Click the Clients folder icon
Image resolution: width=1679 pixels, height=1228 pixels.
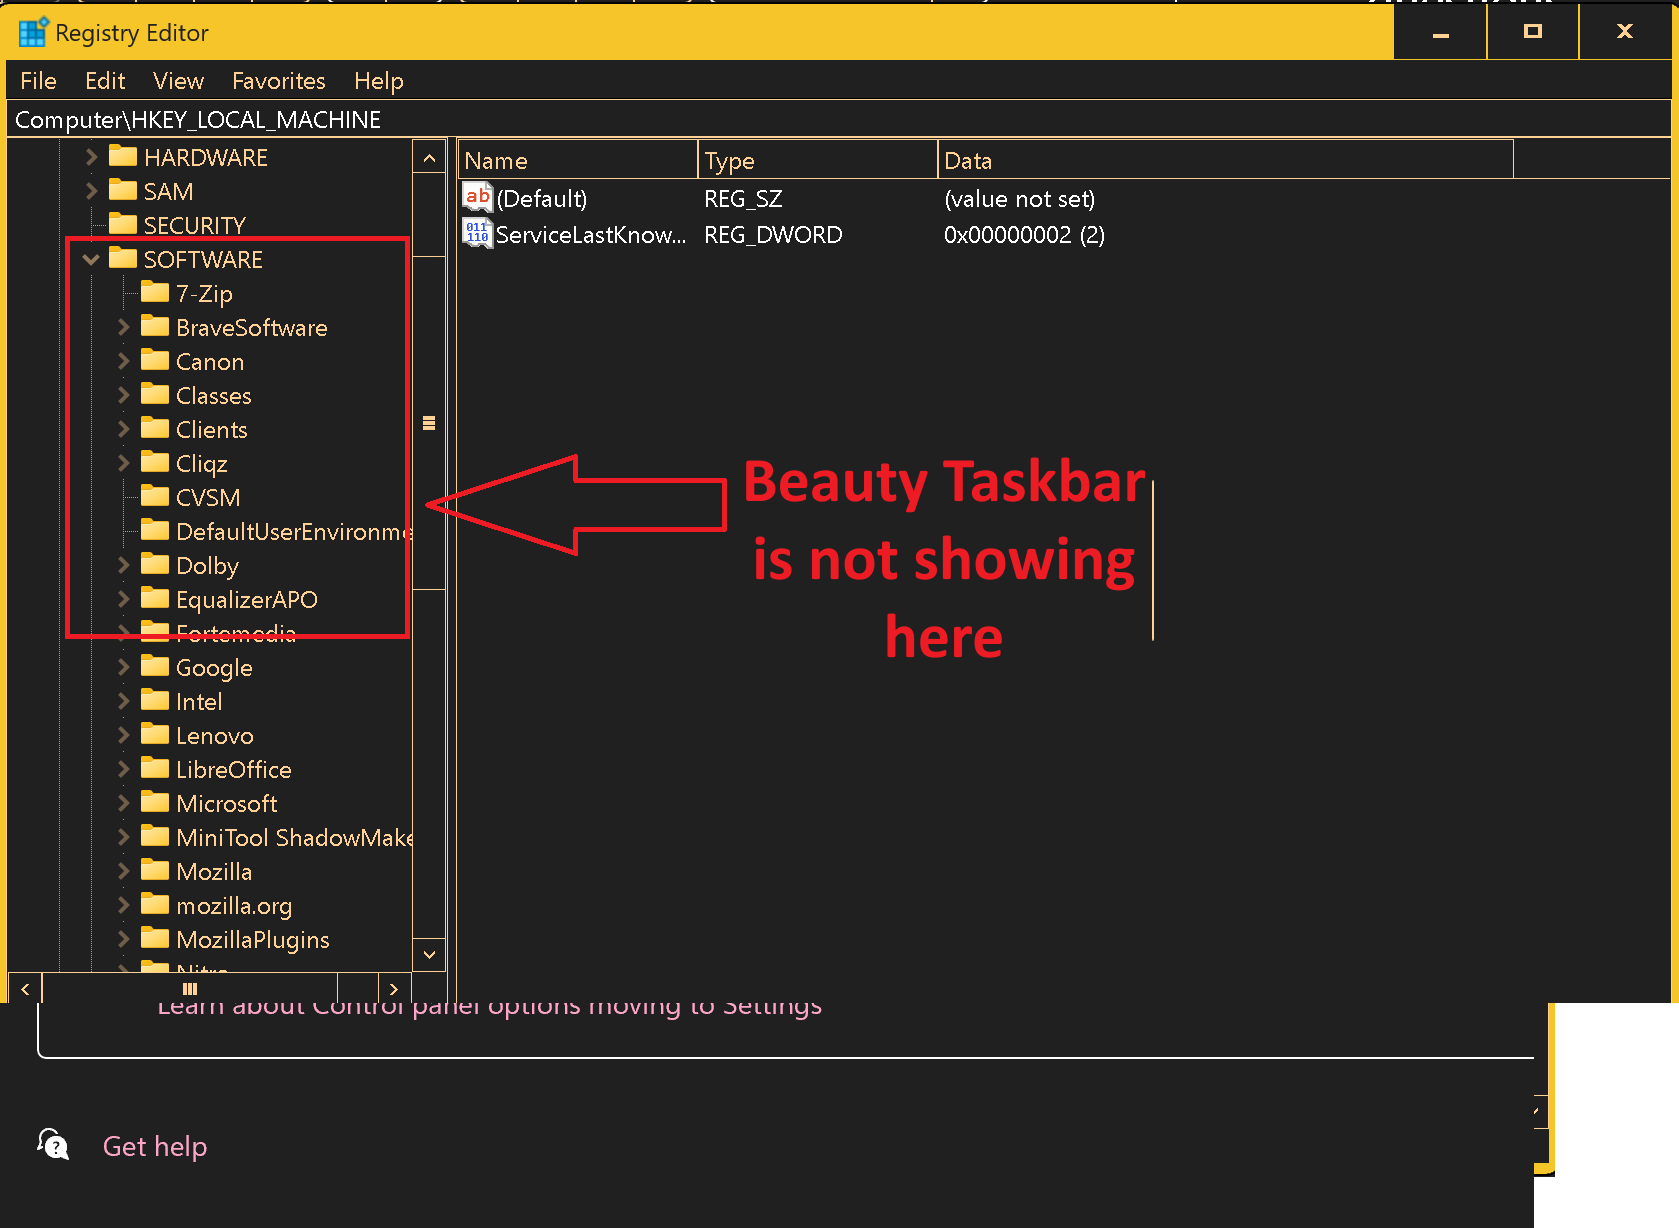click(155, 428)
